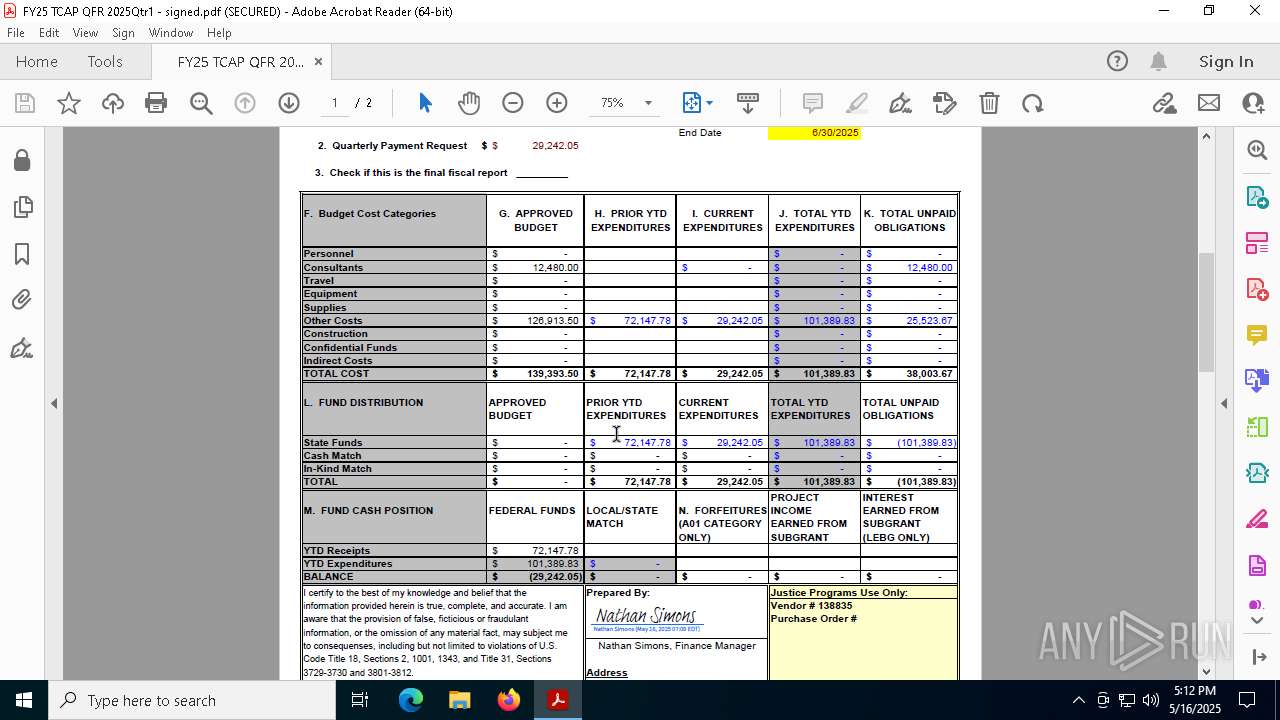Click the delete trash icon

pyautogui.click(x=989, y=103)
